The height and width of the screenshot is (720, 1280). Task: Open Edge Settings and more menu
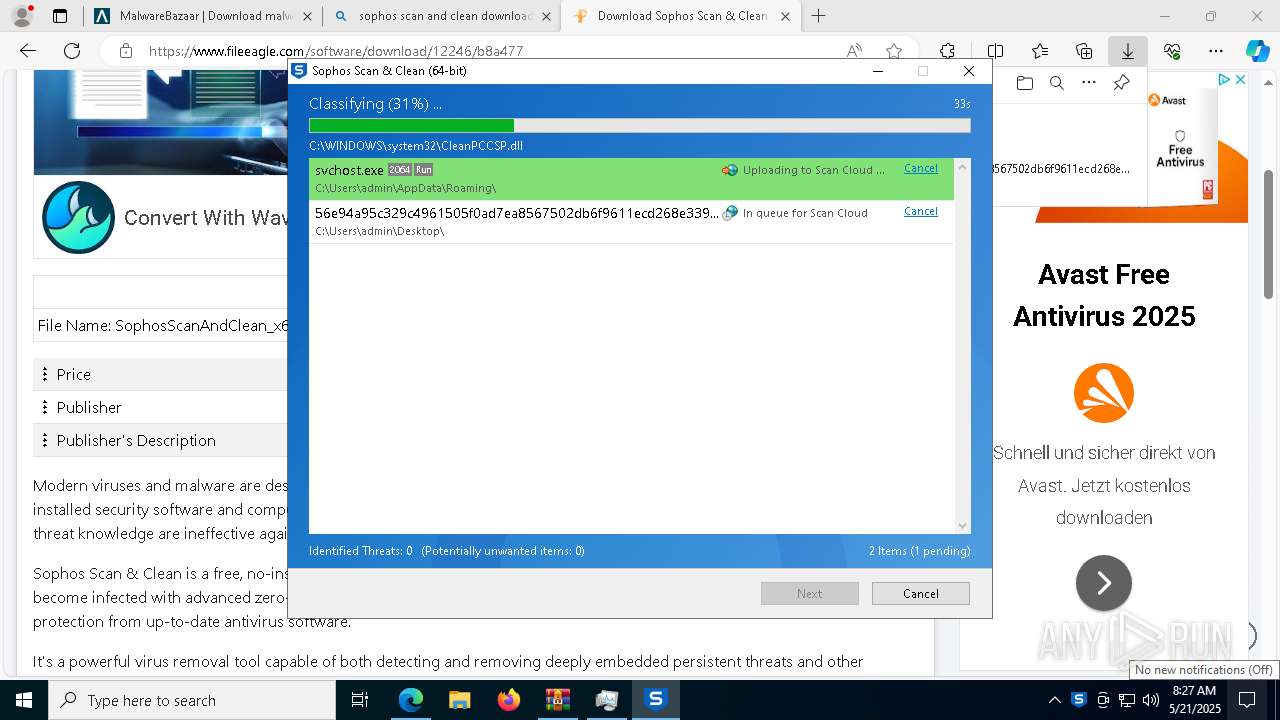(x=1215, y=51)
